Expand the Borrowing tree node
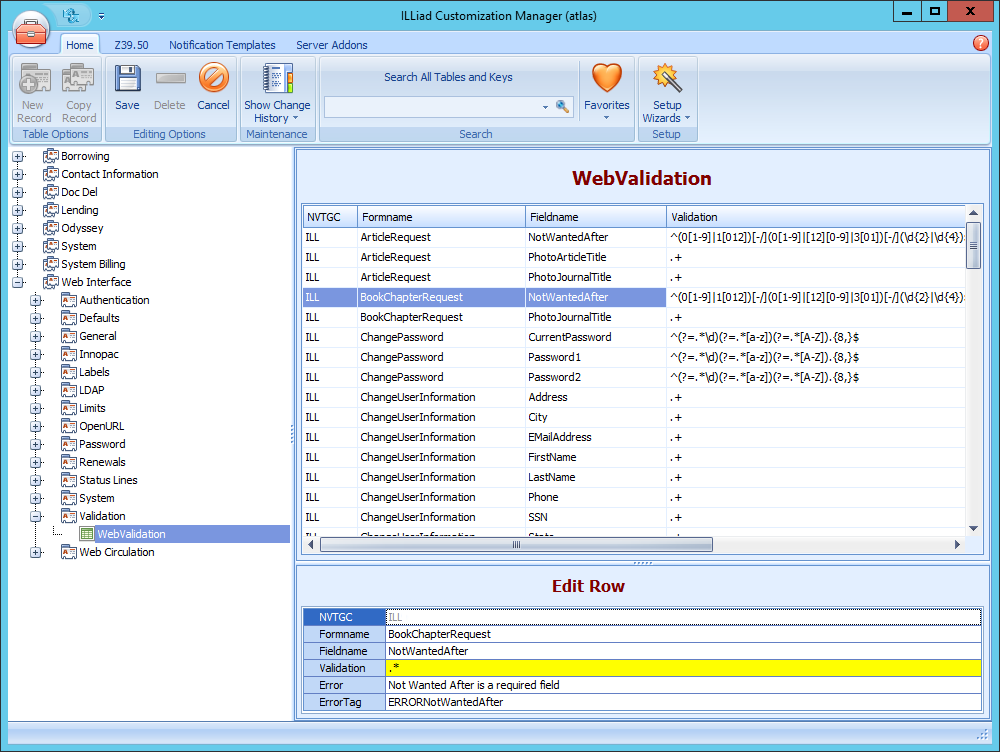 point(18,156)
